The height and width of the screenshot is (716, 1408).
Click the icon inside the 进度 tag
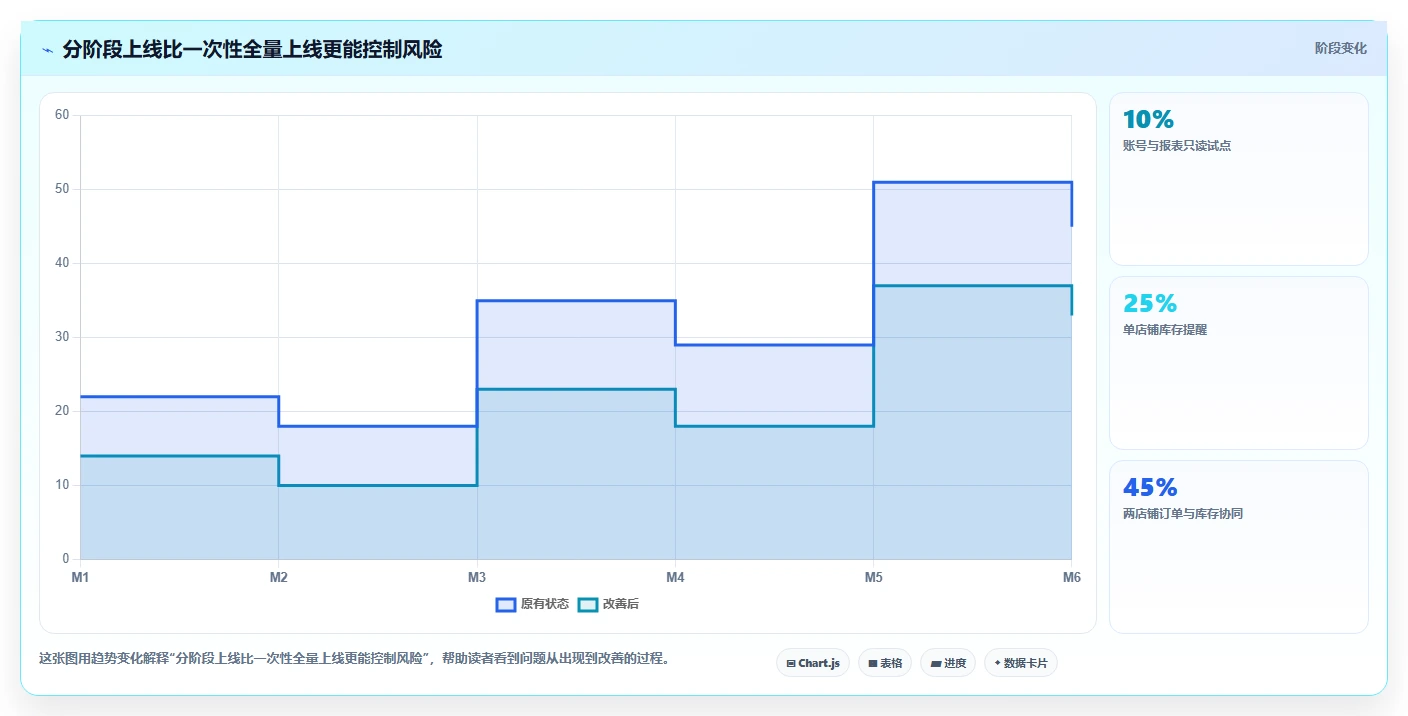click(935, 663)
